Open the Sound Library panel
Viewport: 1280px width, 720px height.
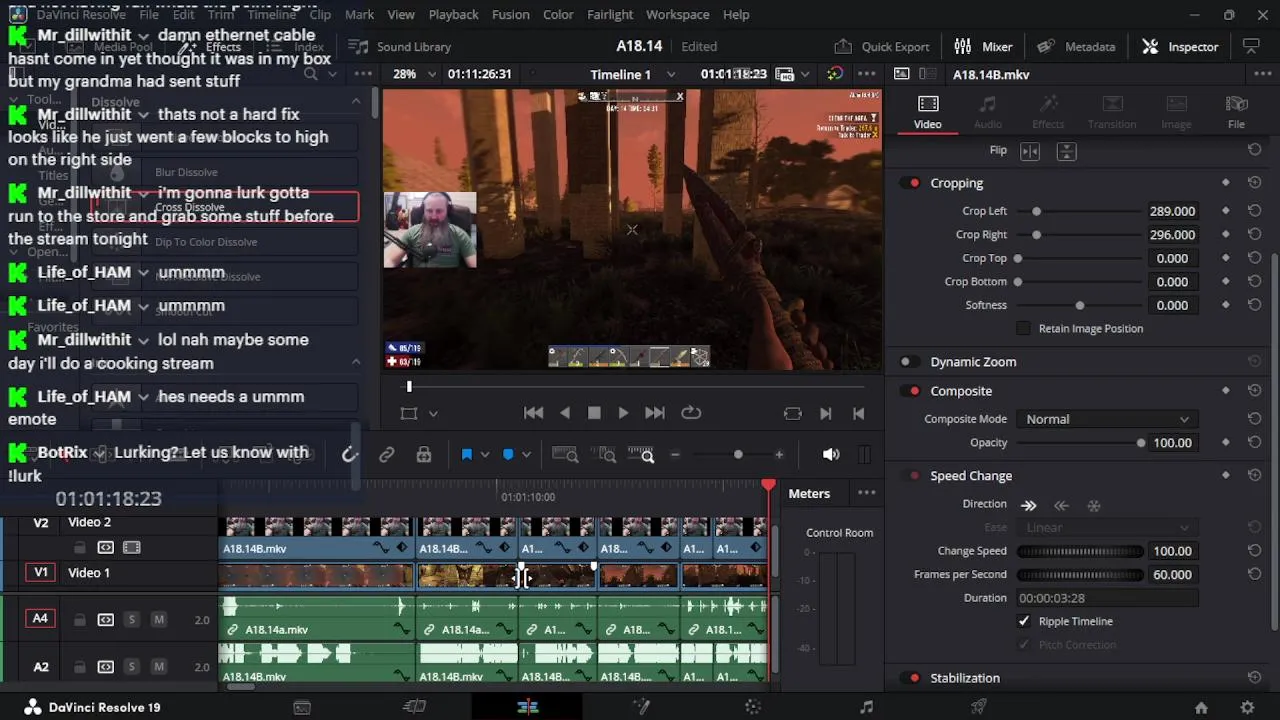[399, 47]
